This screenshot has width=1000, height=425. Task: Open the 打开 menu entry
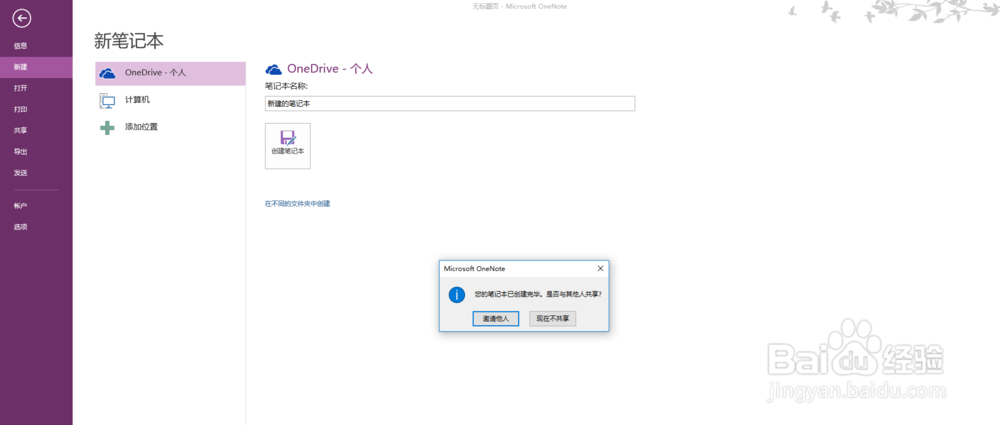point(20,88)
